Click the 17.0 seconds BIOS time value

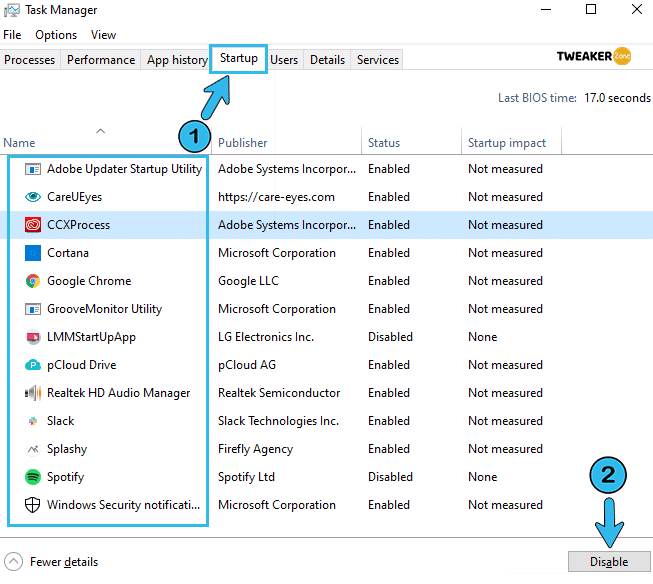coord(617,98)
